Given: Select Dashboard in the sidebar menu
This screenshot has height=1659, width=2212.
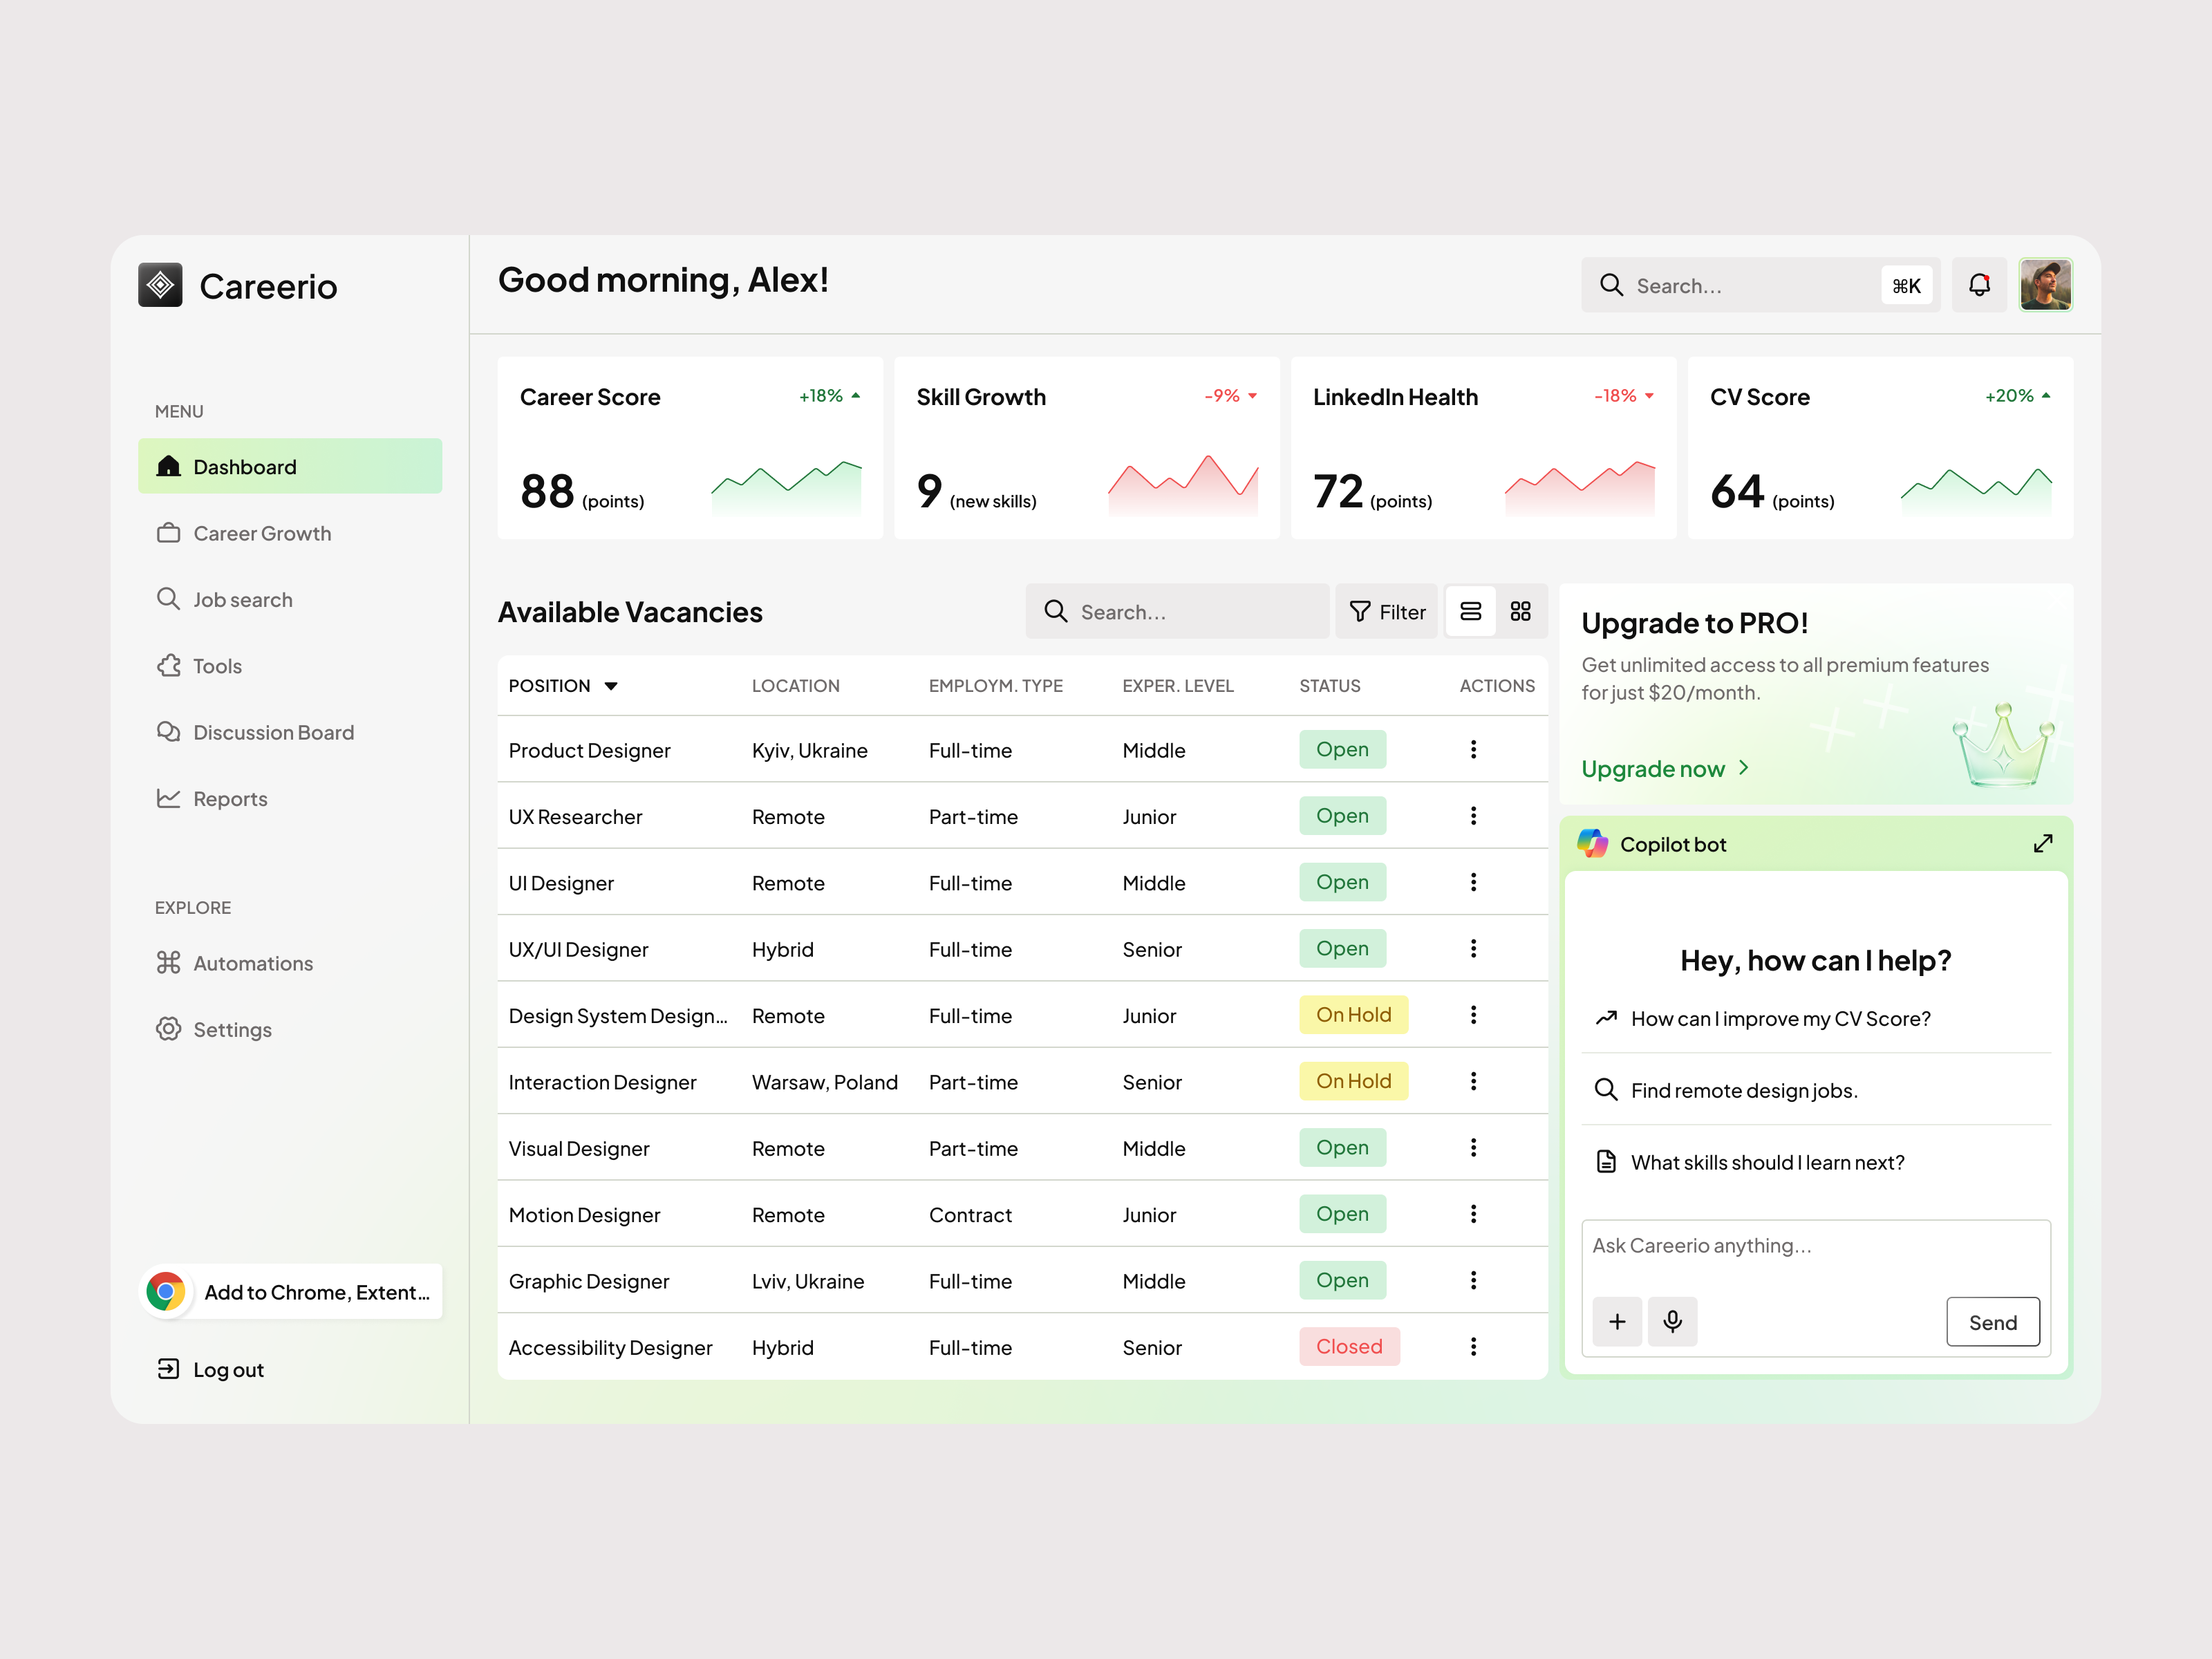Looking at the screenshot, I should (290, 466).
